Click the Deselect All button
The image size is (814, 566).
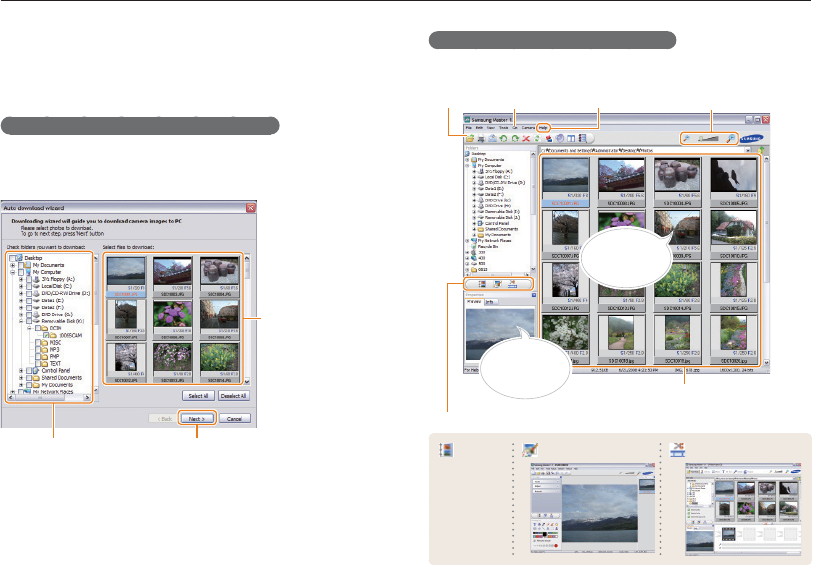click(x=234, y=396)
